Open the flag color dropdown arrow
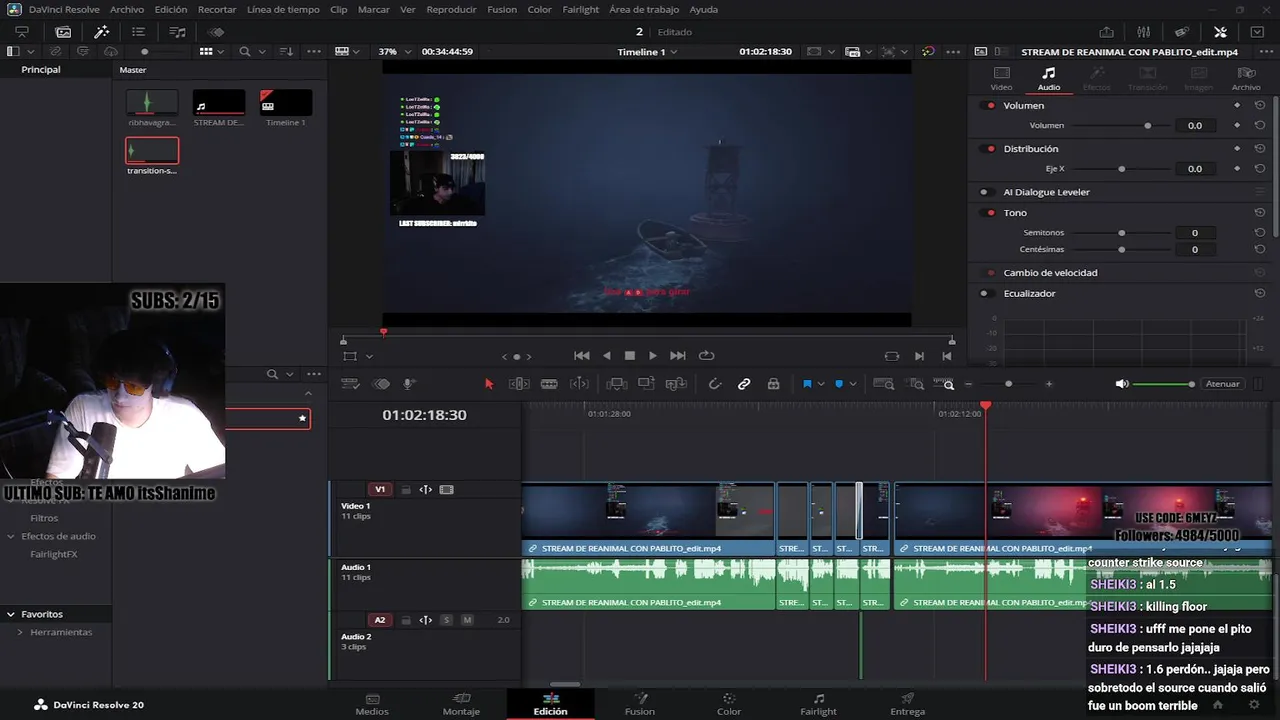This screenshot has width=1280, height=720. pyautogui.click(x=821, y=384)
